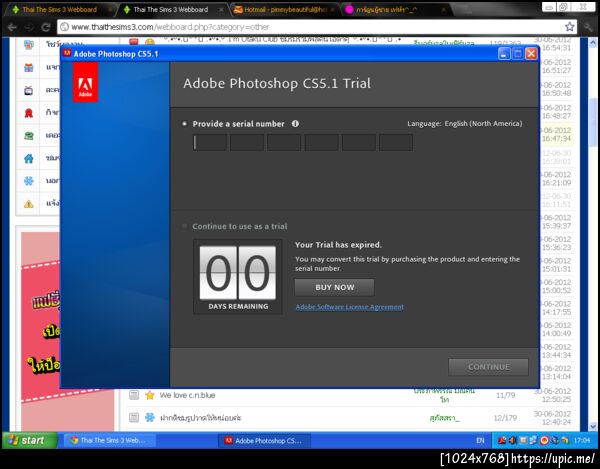This screenshot has height=469, width=600.
Task: Click the browser scrollbar up arrow
Action: (593, 42)
